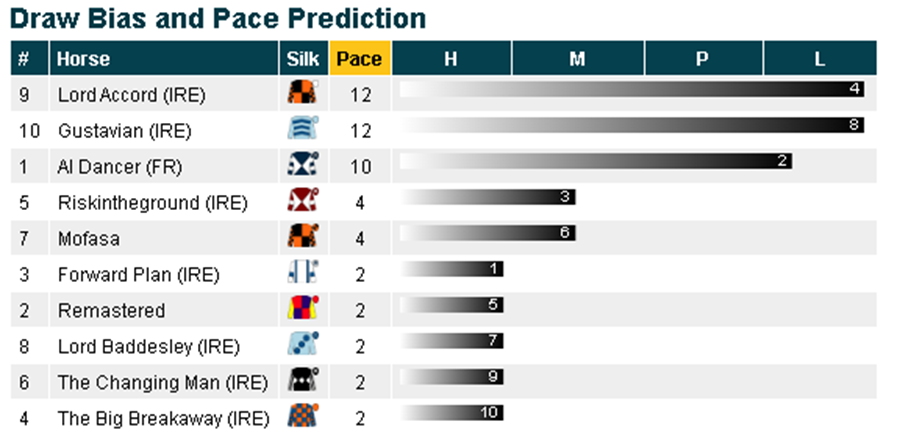Click Riskintheground's jockey silk icon

[303, 201]
